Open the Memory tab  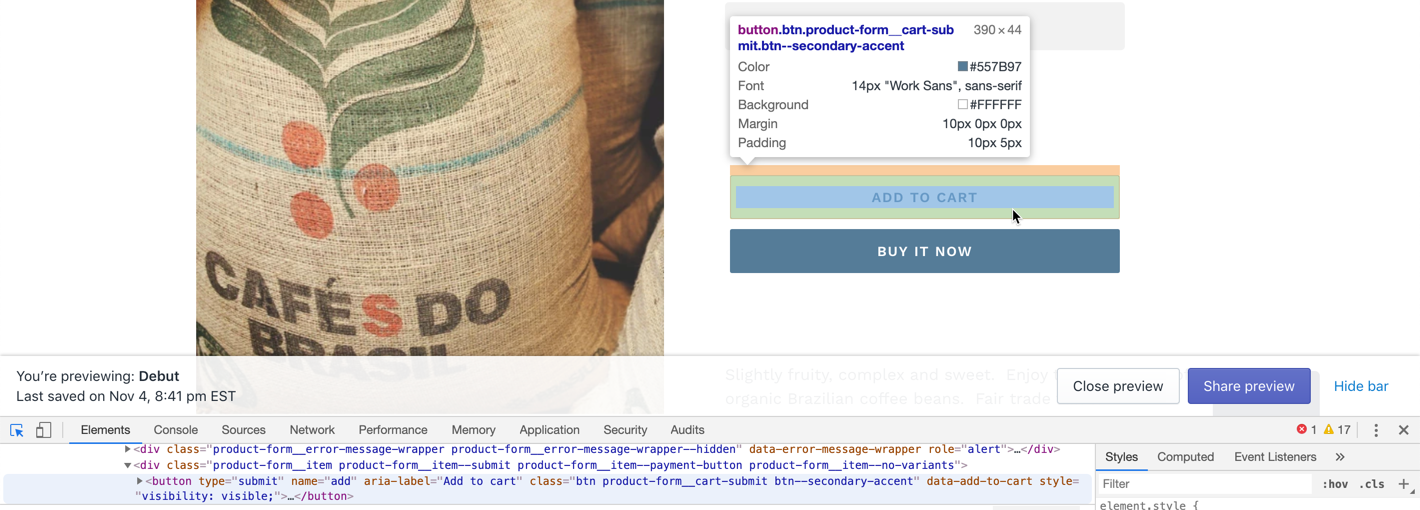point(473,430)
